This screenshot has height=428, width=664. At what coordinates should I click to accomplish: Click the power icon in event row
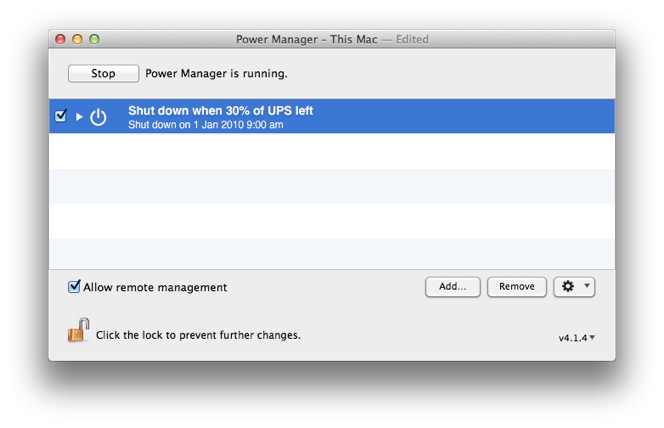tap(98, 117)
